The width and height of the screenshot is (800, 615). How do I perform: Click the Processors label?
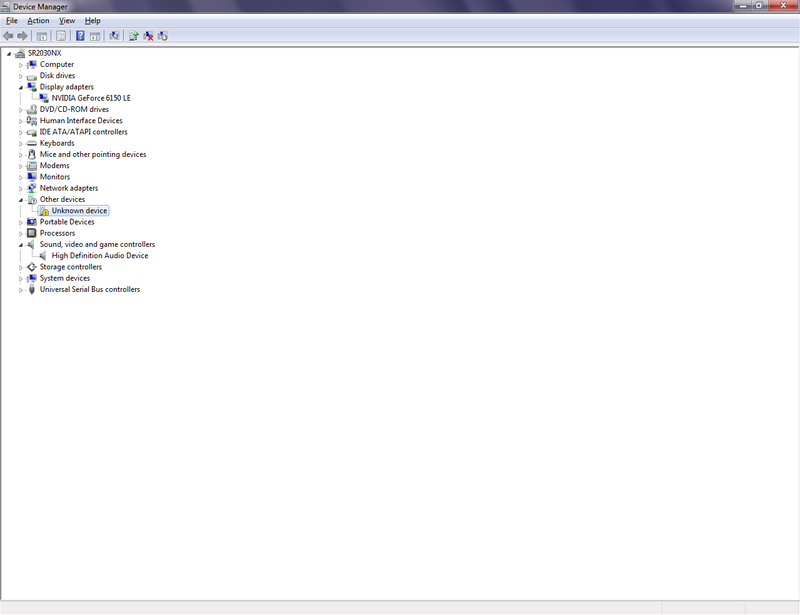pyautogui.click(x=57, y=233)
